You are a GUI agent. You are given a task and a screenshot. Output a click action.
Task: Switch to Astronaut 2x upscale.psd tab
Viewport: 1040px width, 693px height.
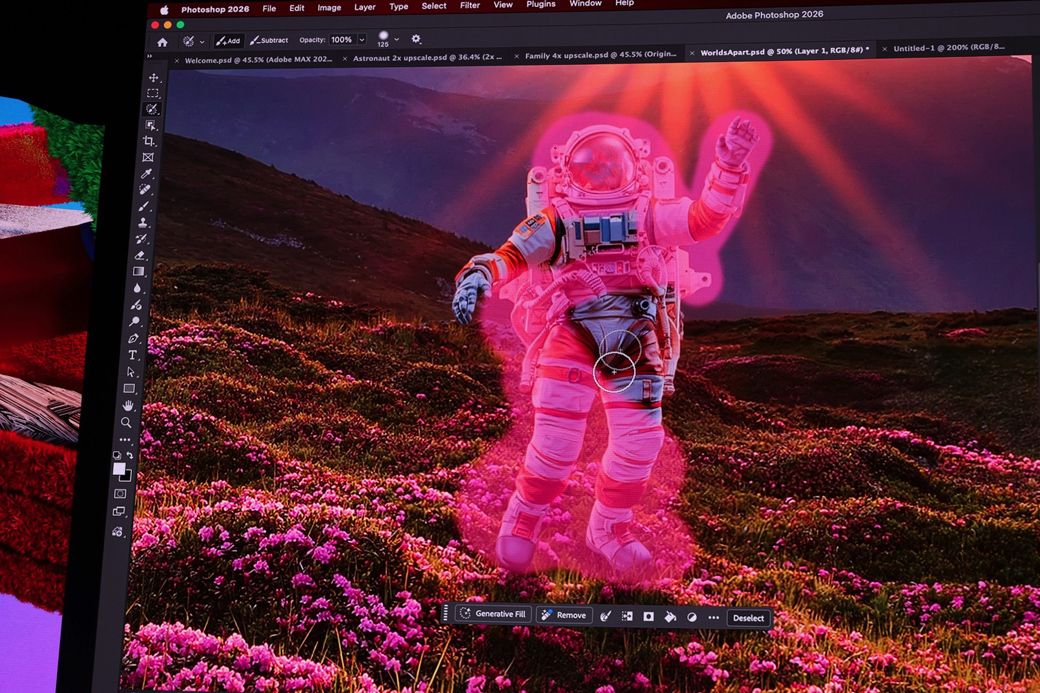pyautogui.click(x=427, y=57)
